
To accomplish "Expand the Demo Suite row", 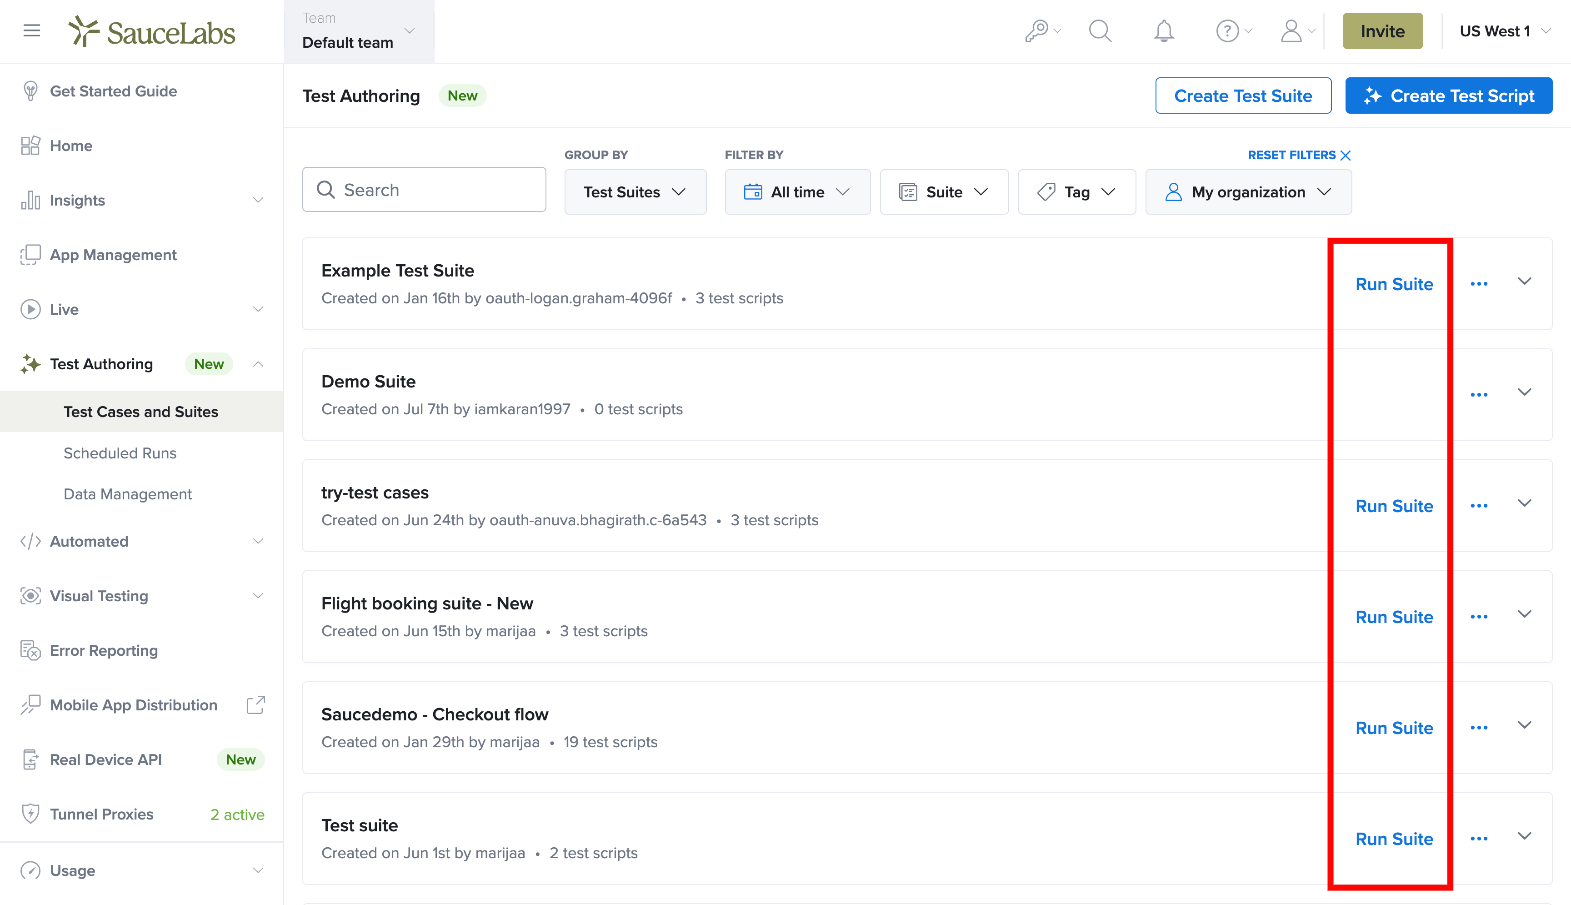I will point(1524,393).
